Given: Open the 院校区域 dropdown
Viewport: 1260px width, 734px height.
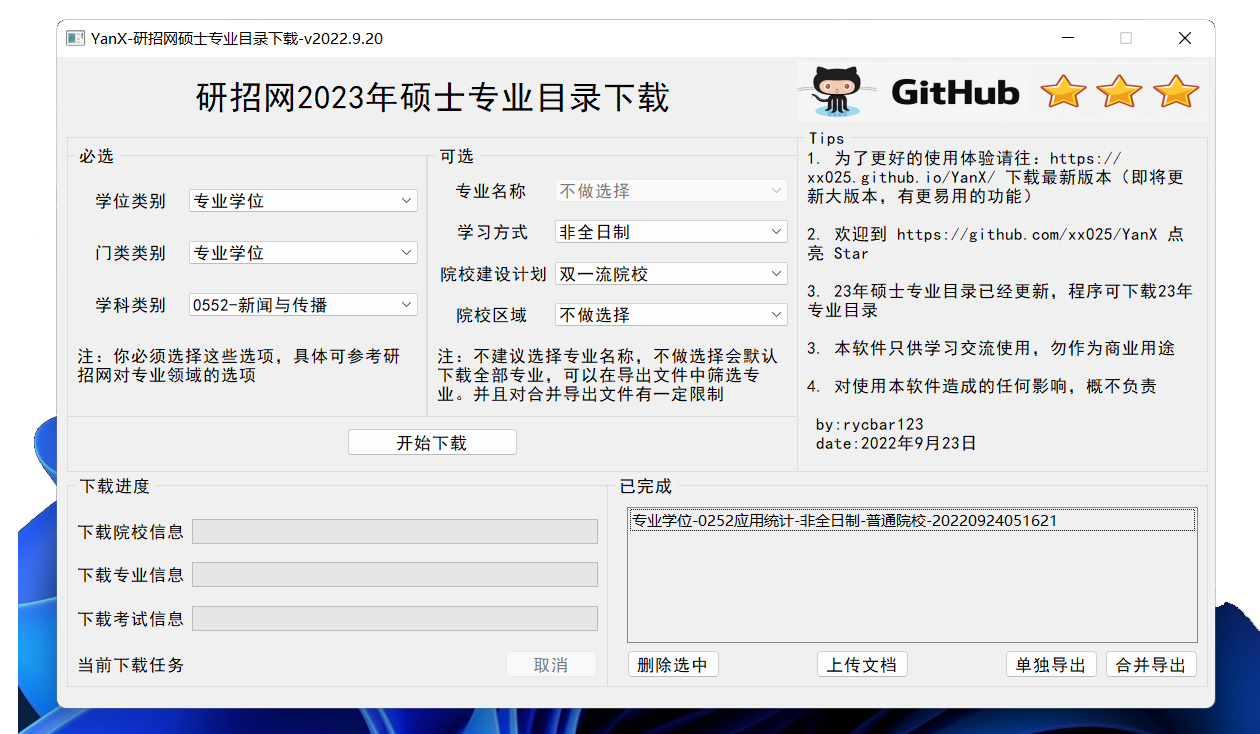Looking at the screenshot, I should click(x=671, y=315).
